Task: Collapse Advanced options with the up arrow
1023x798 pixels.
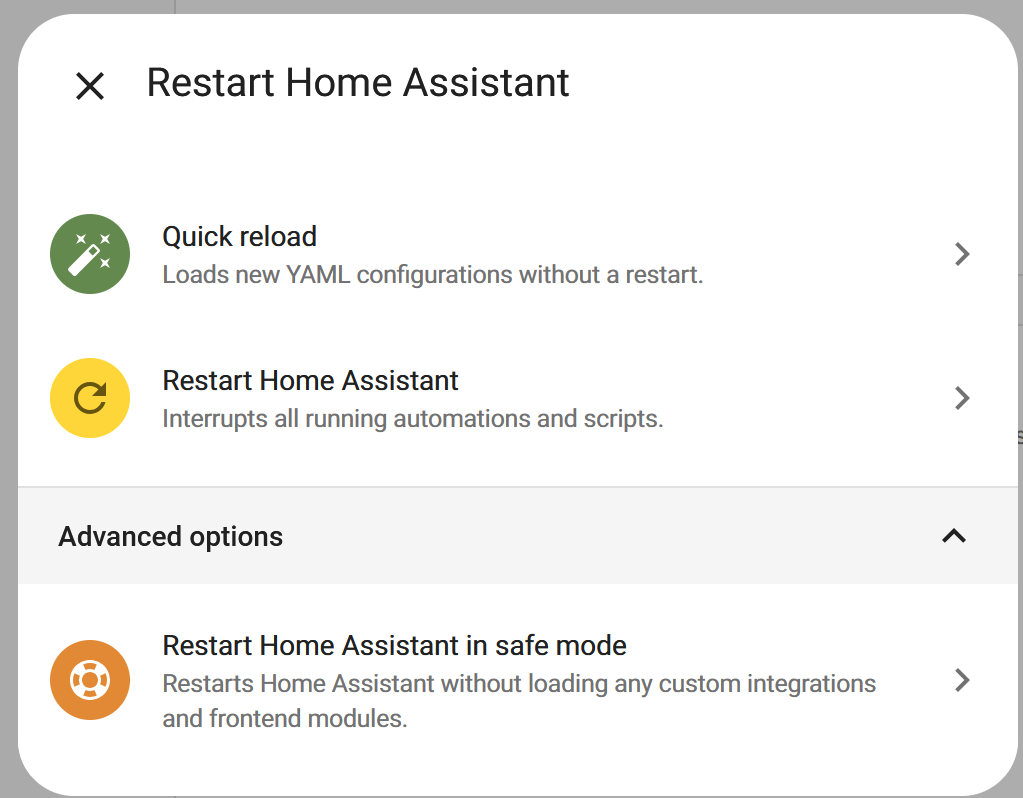Action: click(954, 536)
